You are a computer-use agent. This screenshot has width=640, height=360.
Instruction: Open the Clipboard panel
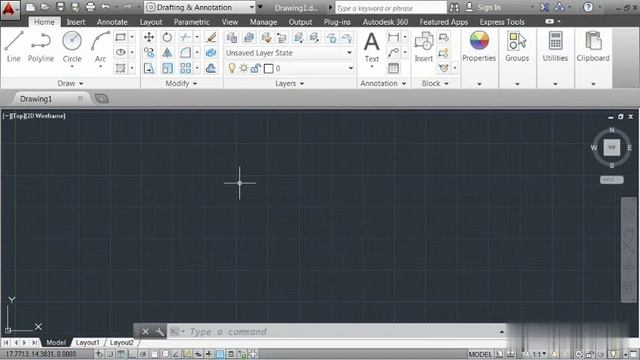tap(593, 47)
